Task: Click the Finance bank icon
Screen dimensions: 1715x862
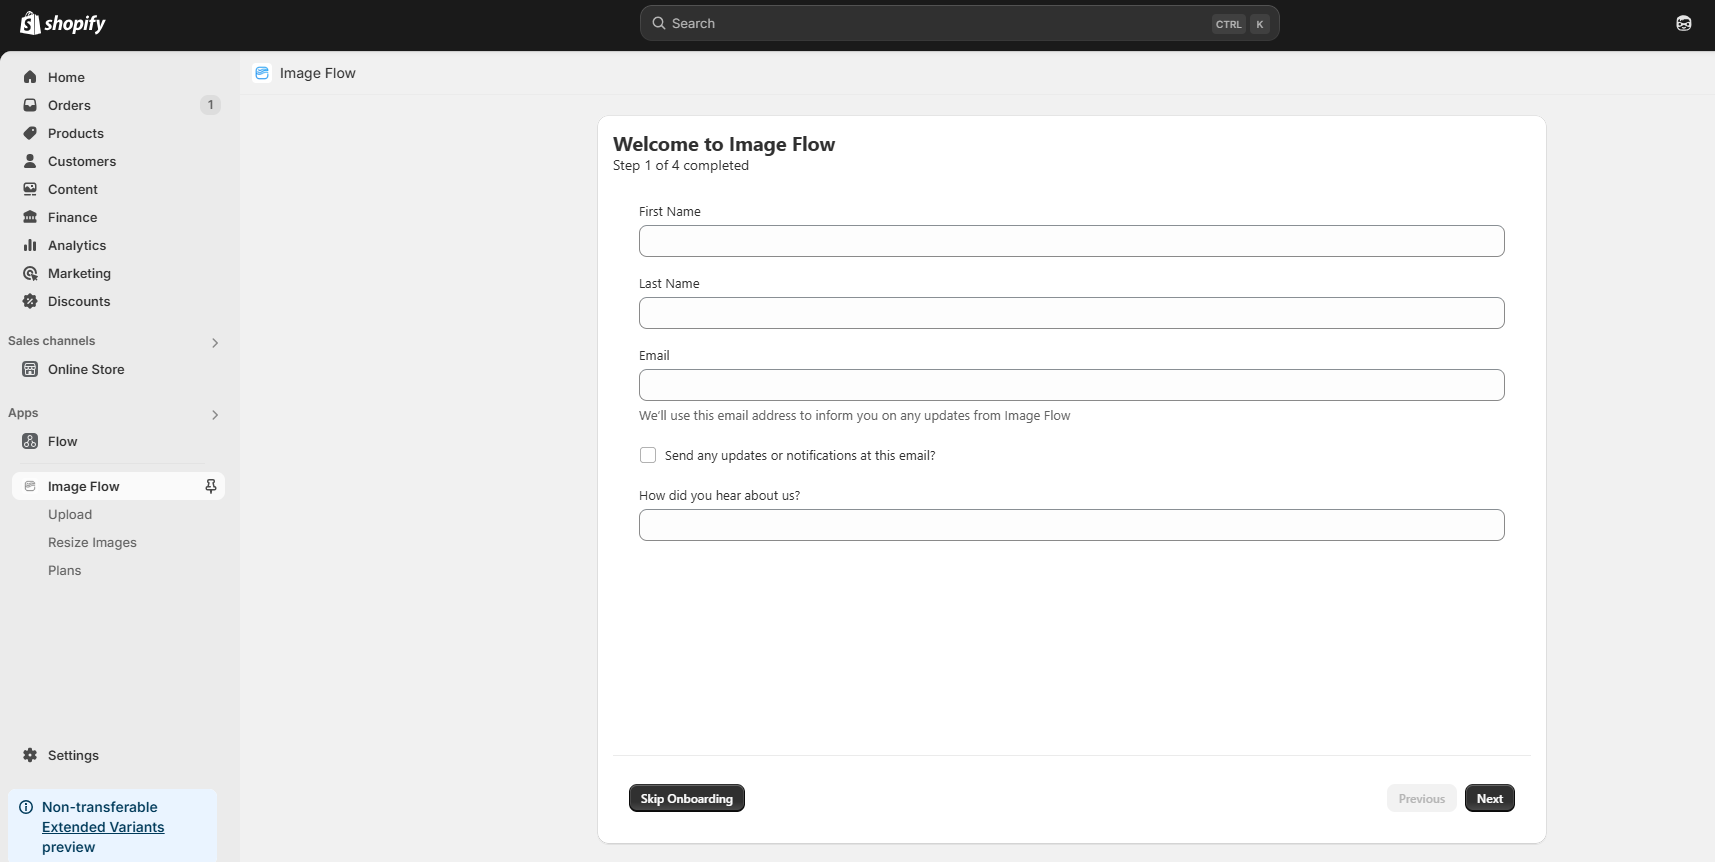Action: tap(30, 217)
